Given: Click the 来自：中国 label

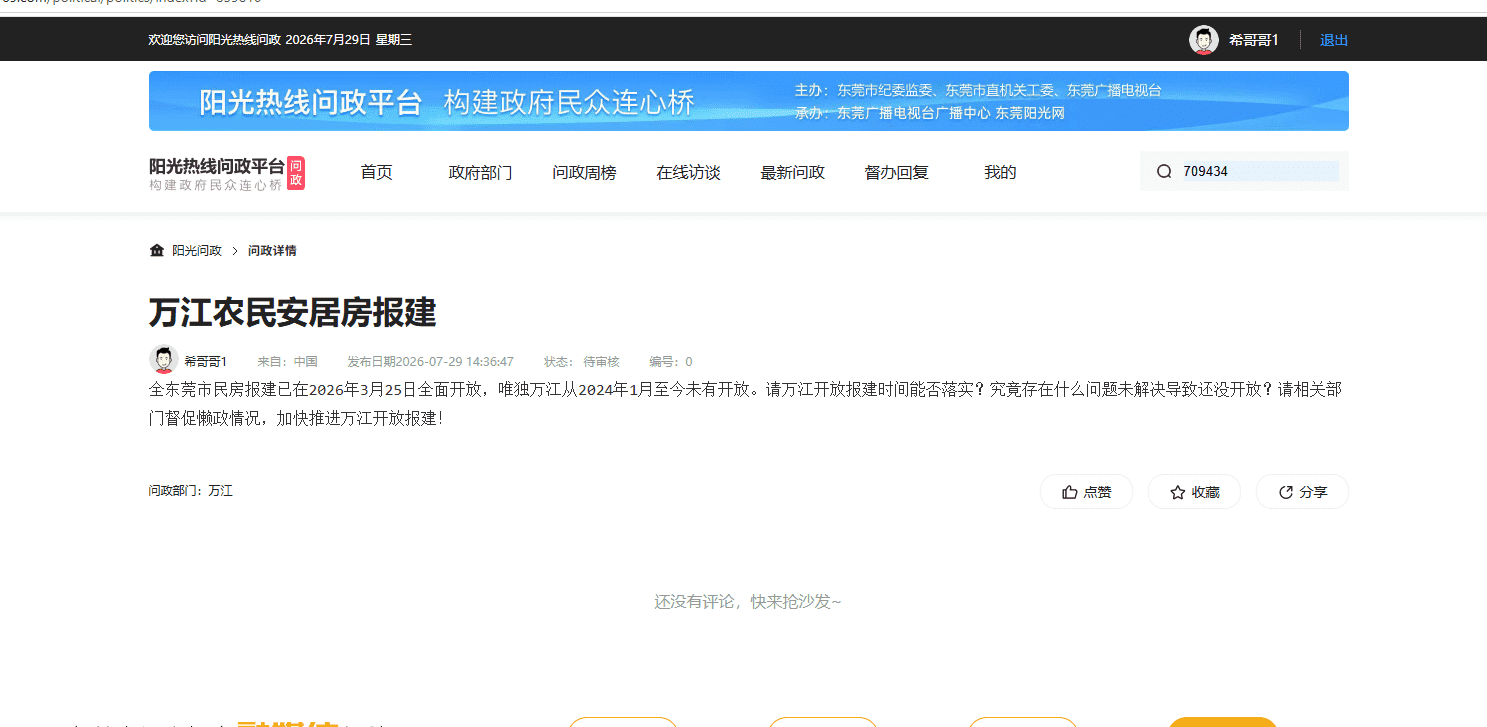Looking at the screenshot, I should tap(287, 361).
